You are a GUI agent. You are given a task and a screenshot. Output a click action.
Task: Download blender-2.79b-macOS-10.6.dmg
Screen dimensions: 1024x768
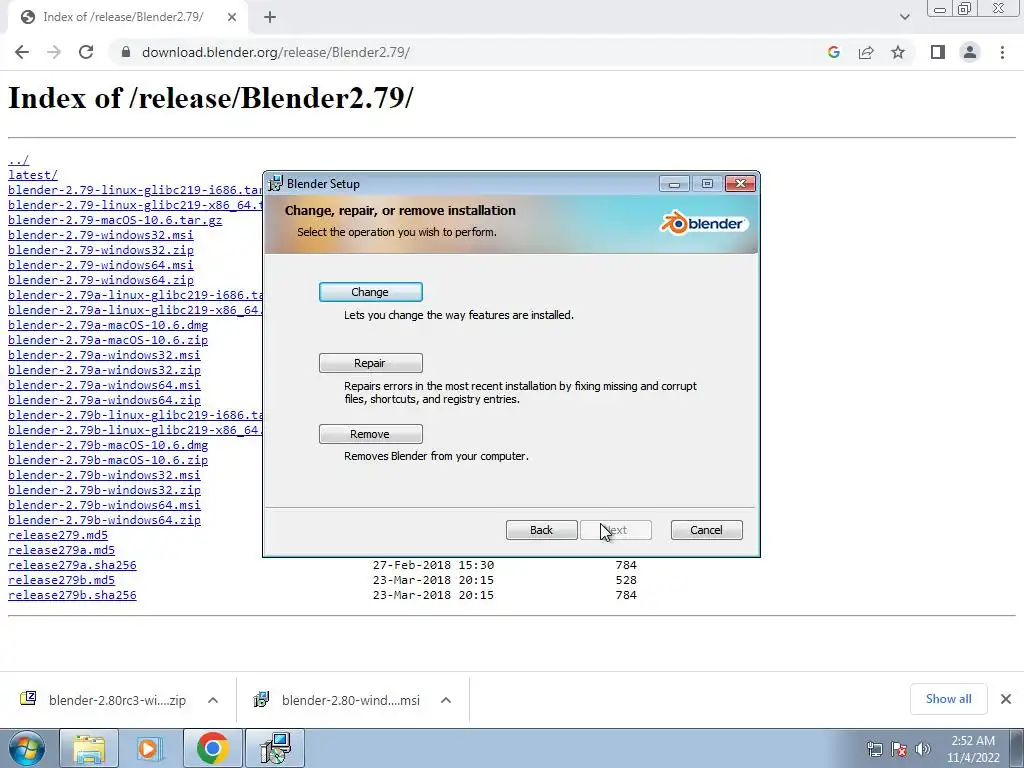(x=108, y=445)
